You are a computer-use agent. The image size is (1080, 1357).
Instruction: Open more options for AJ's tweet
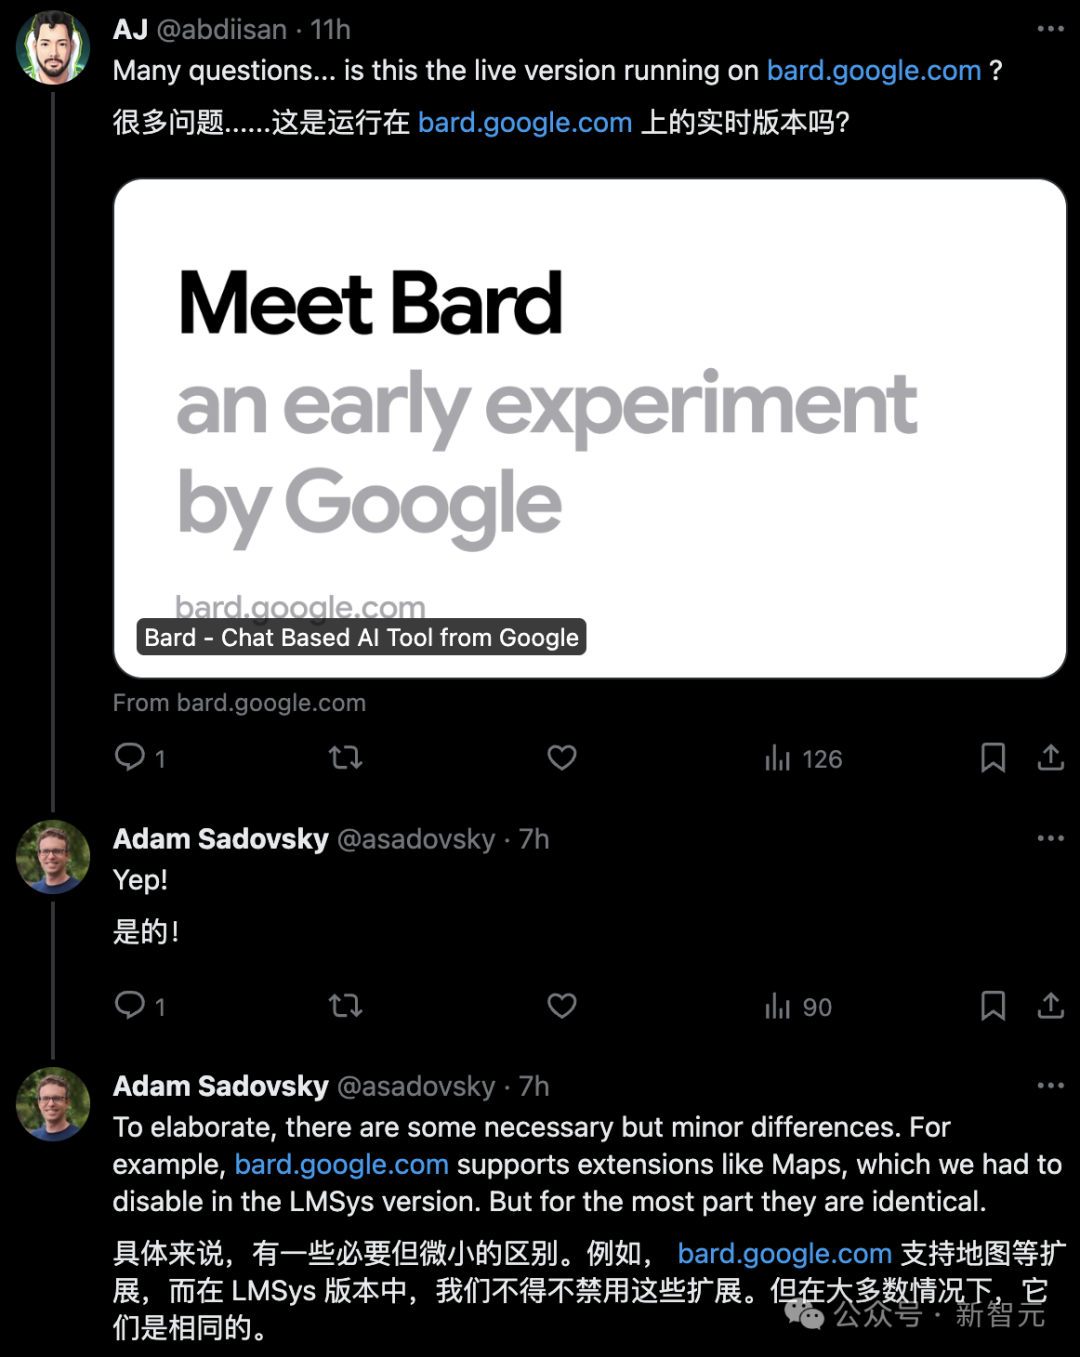[x=1050, y=29]
